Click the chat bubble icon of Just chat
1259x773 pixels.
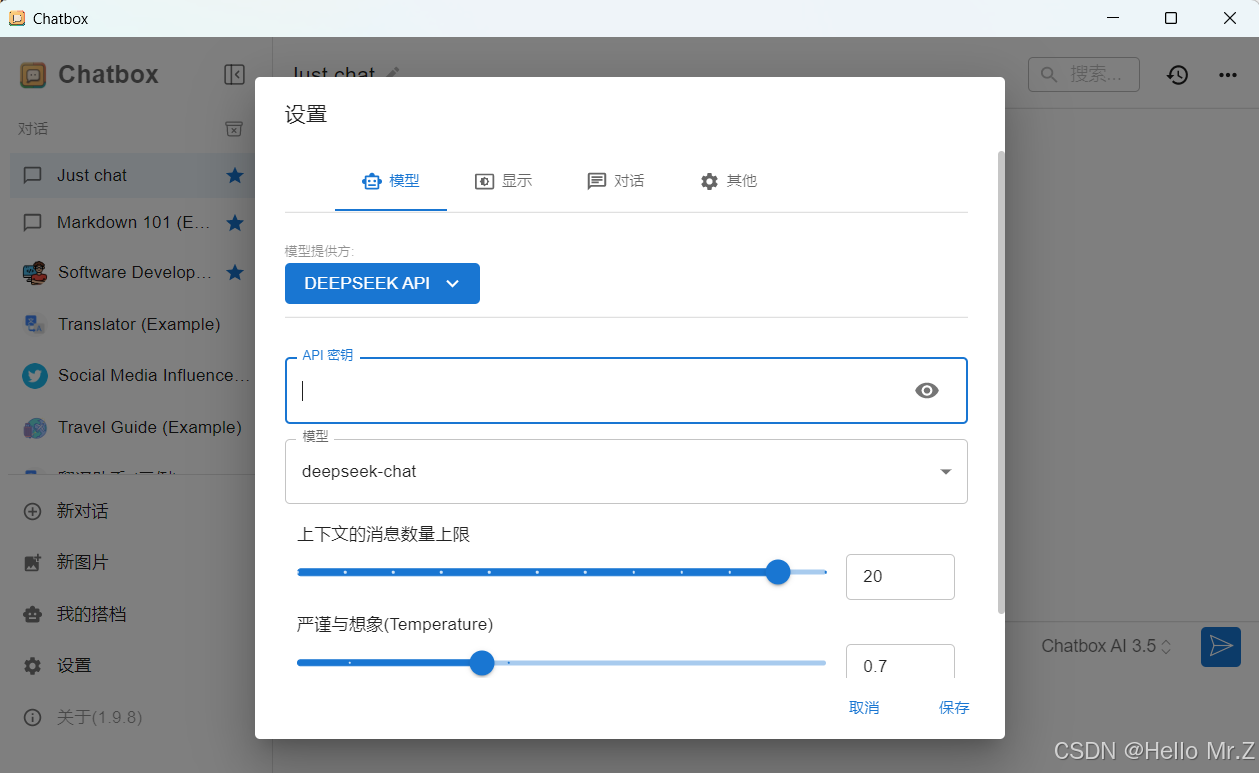point(33,176)
